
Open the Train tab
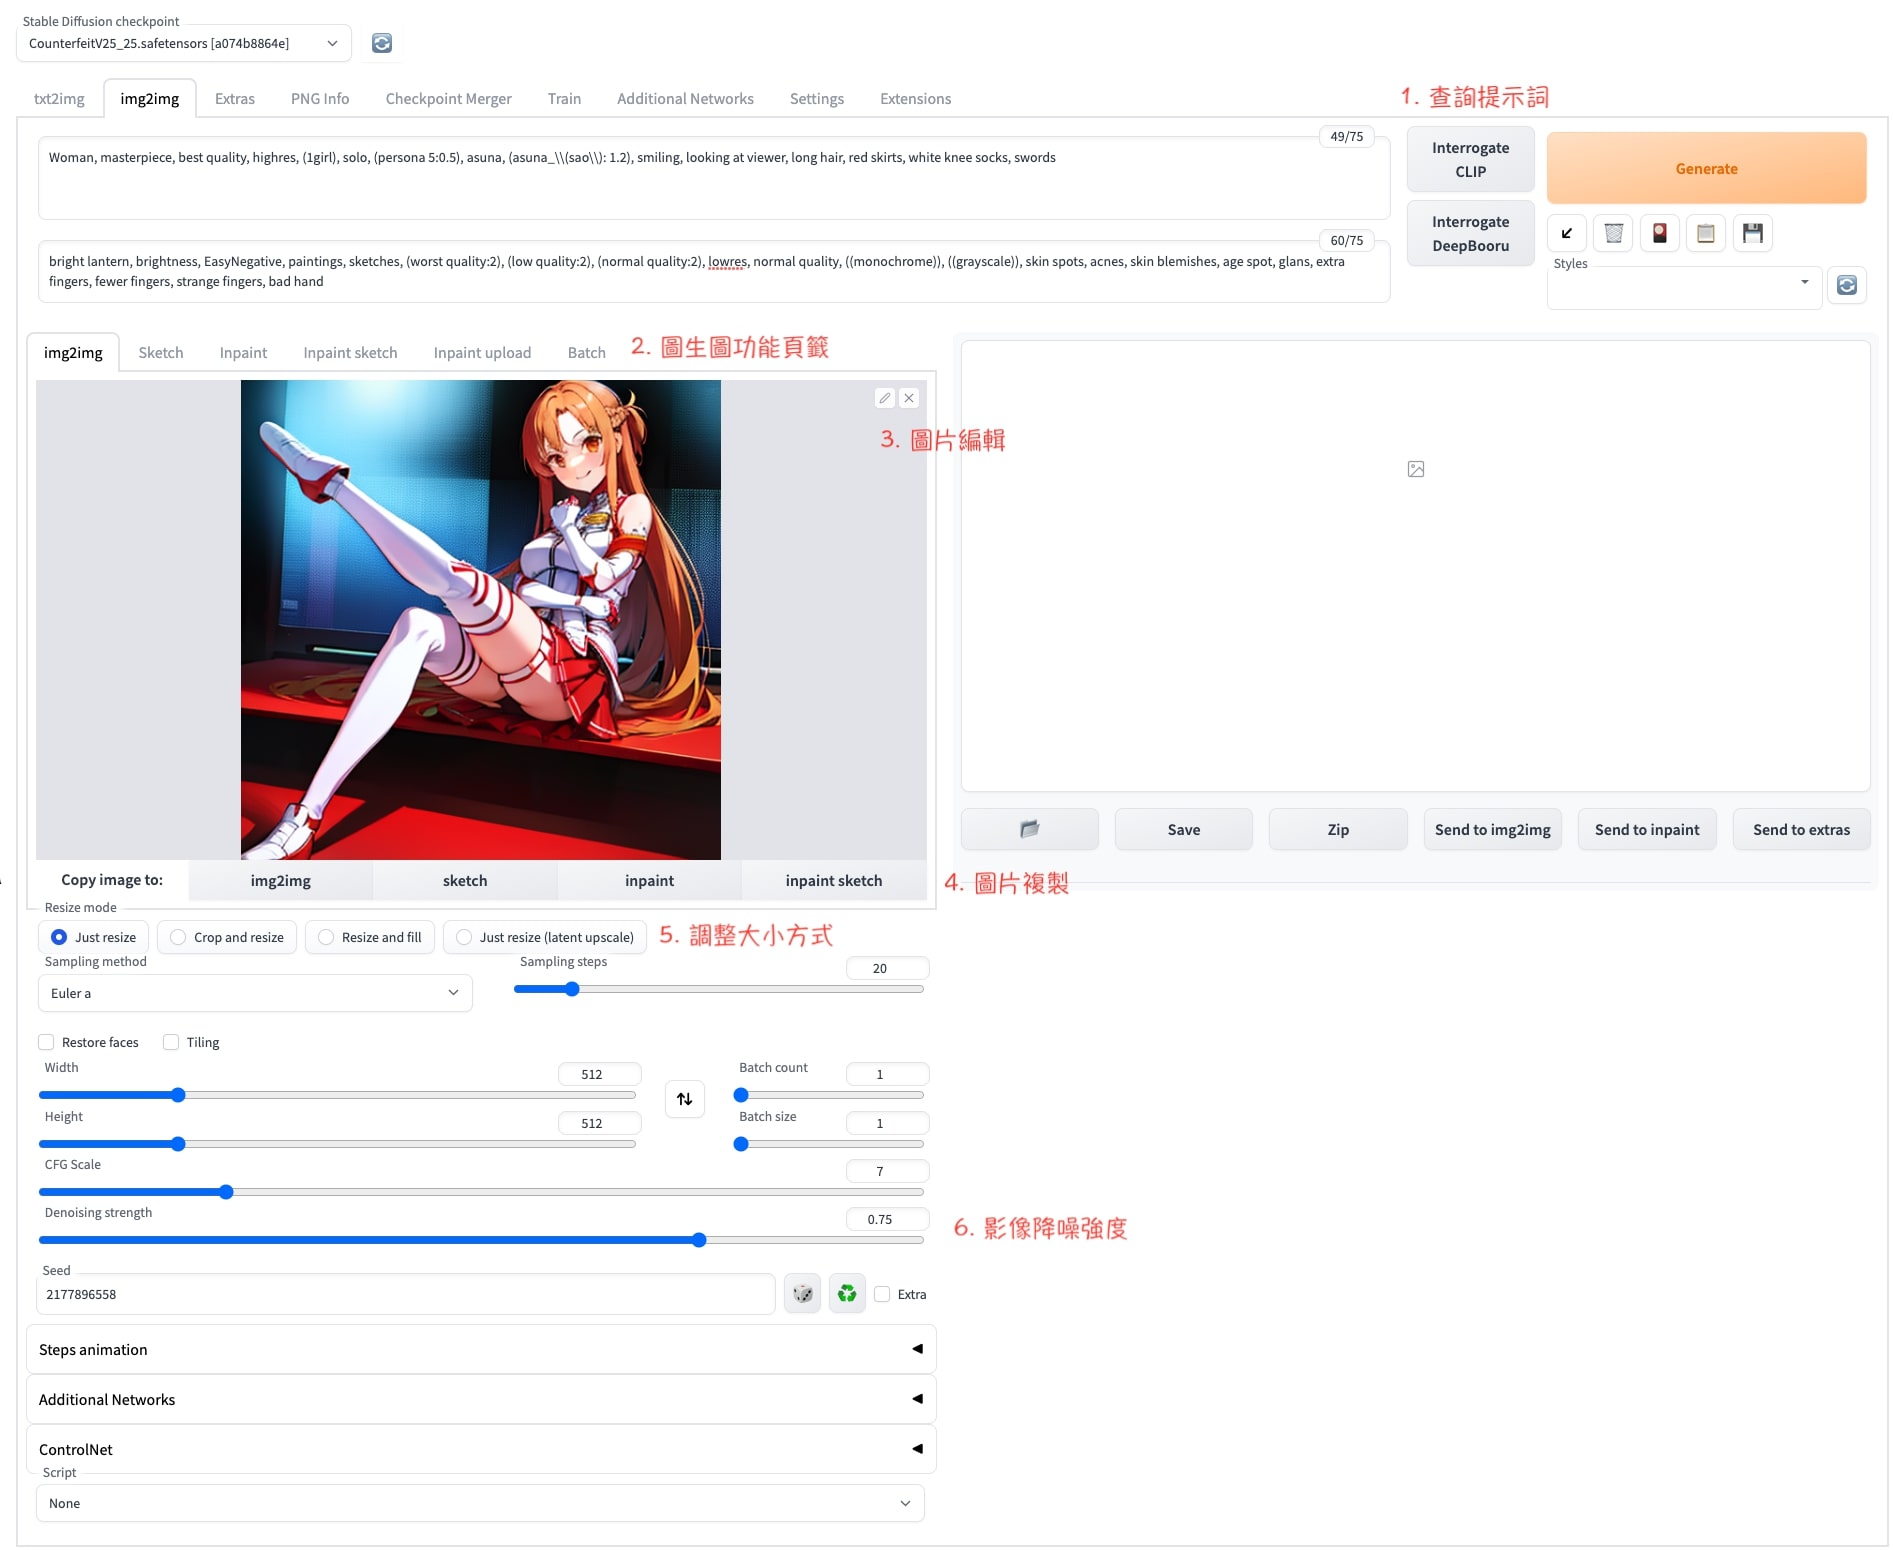(x=564, y=98)
